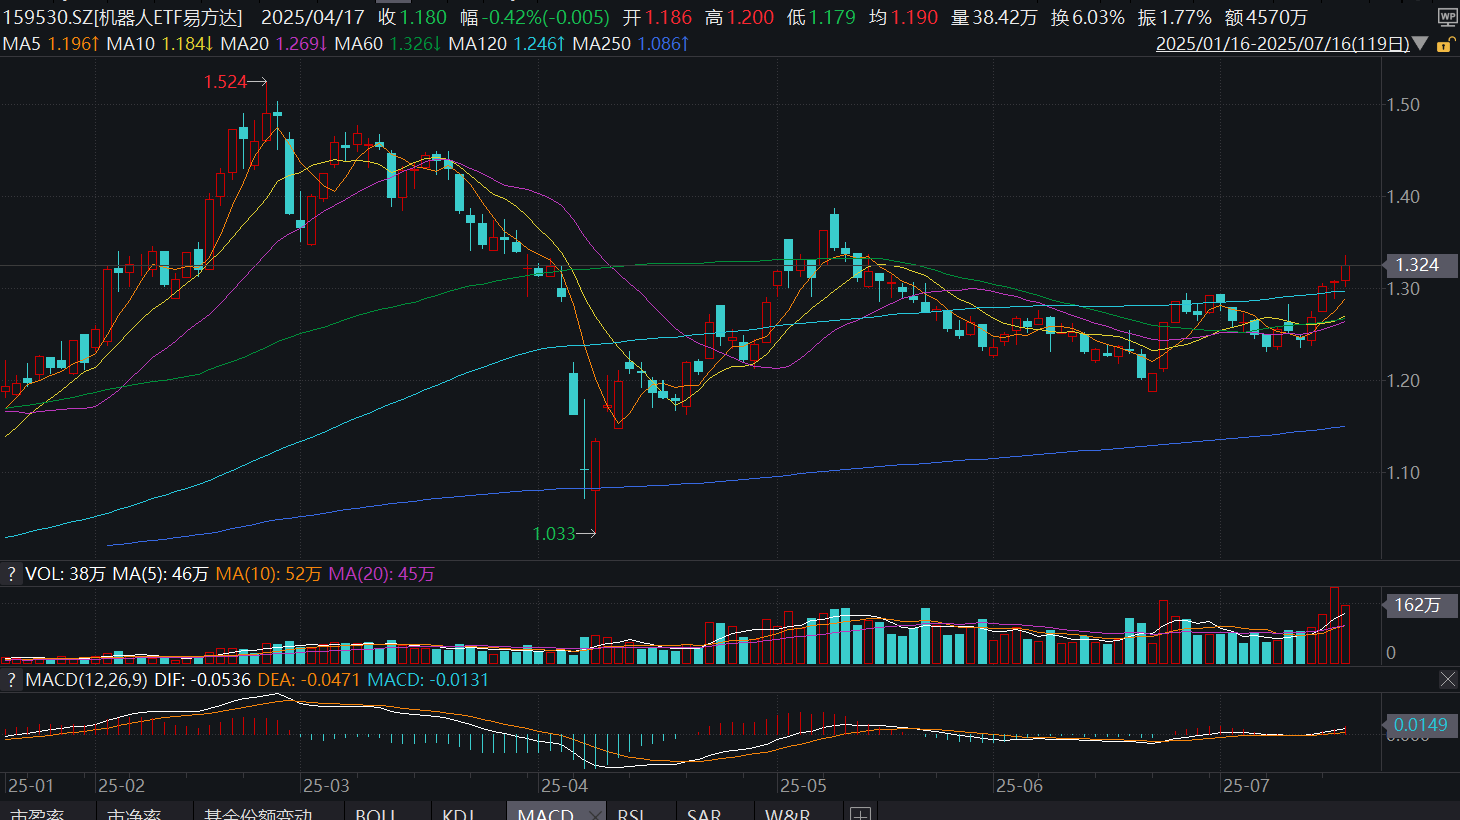Close the MACD indicator panel with X
The height and width of the screenshot is (820, 1460).
(1447, 680)
